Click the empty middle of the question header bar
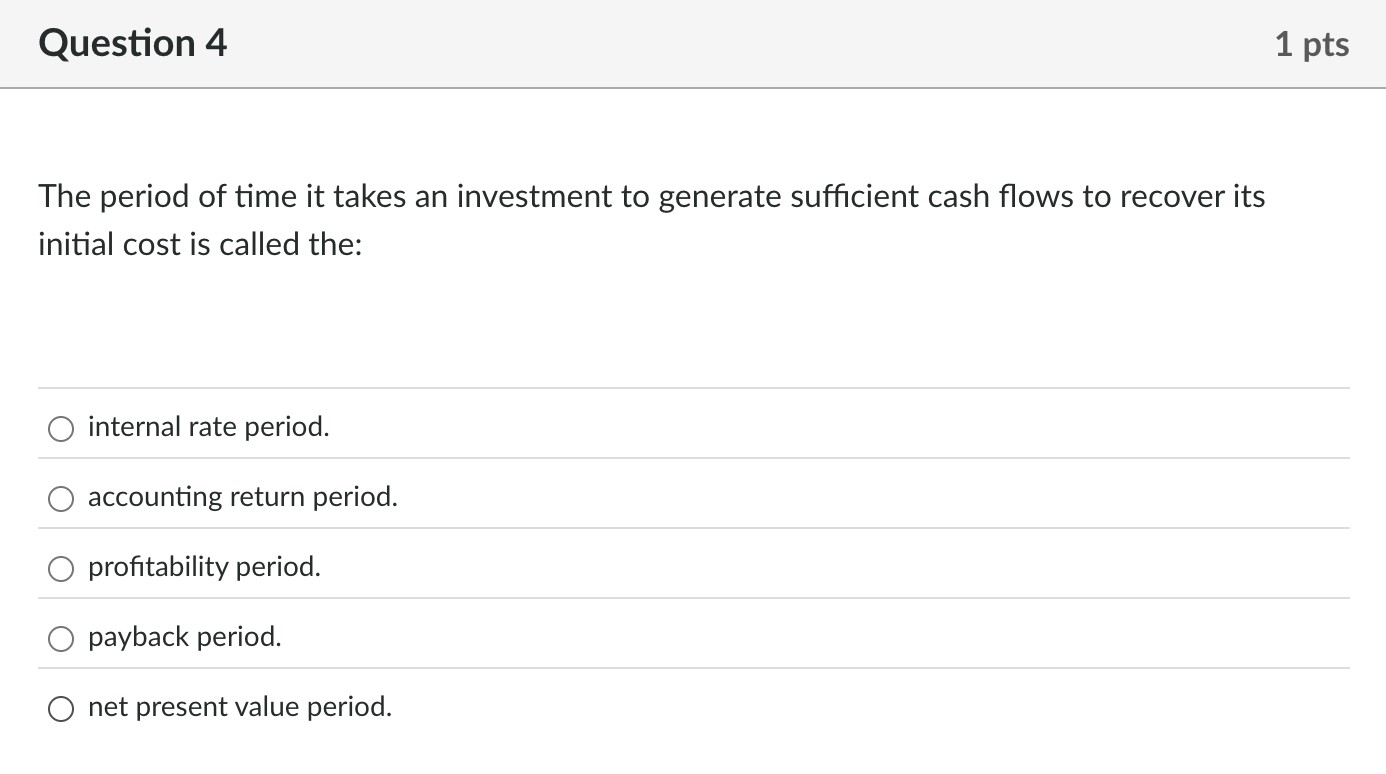Viewport: 1386px width, 774px height. 700,44
